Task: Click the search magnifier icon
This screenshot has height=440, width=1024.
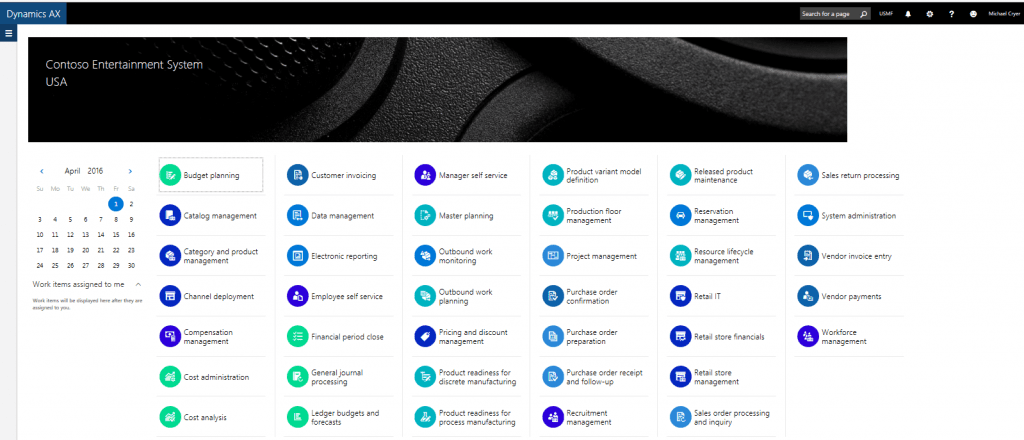Action: (864, 14)
